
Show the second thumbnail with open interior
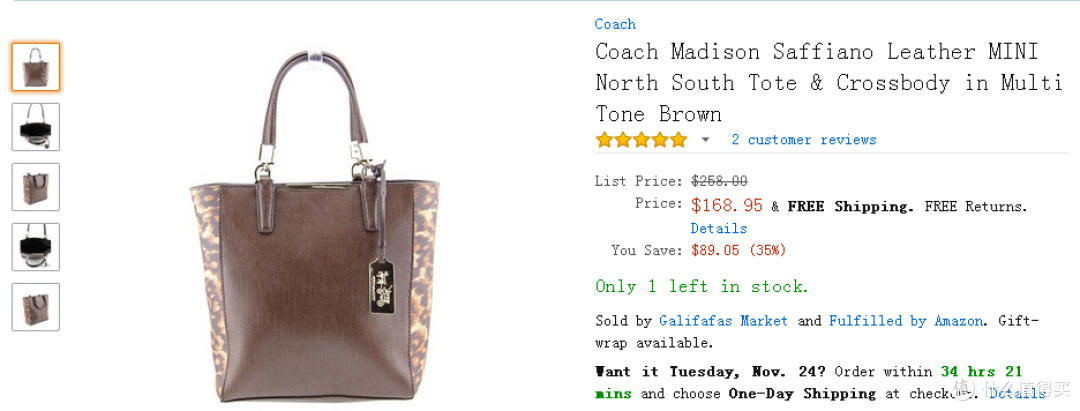point(36,127)
